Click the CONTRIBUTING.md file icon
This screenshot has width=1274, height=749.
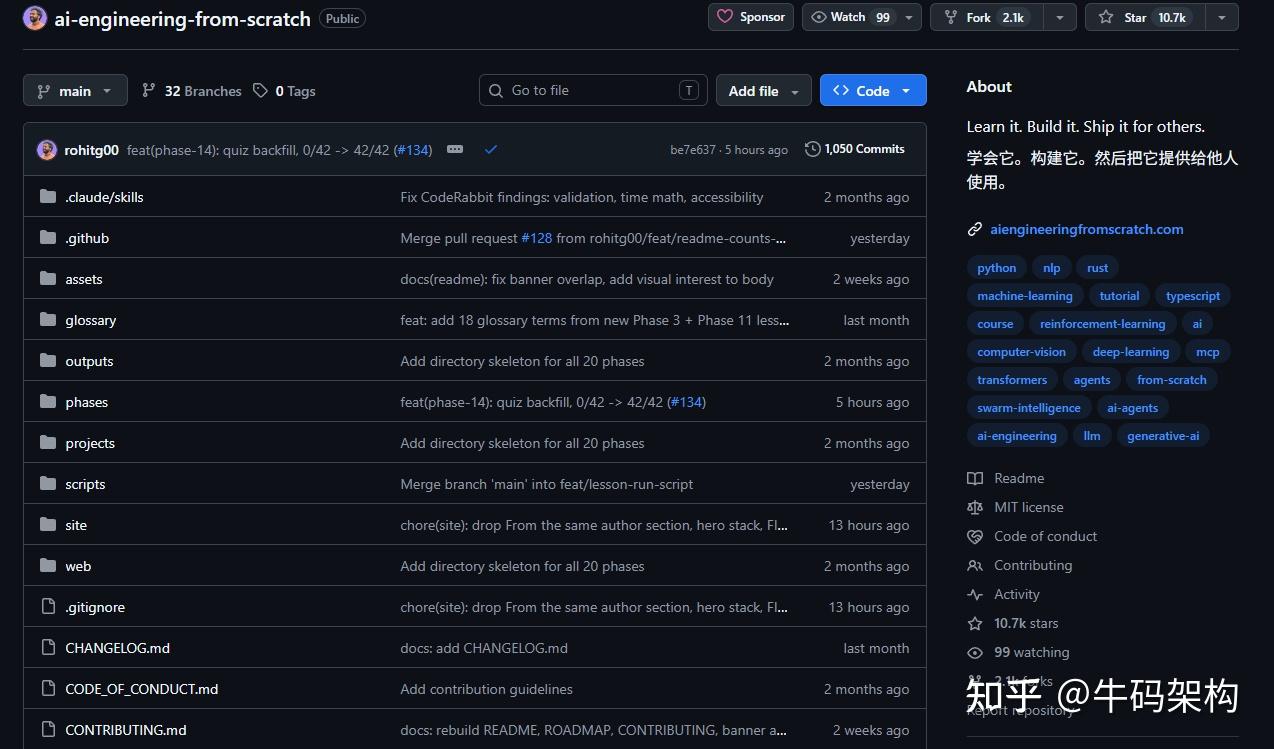click(48, 730)
